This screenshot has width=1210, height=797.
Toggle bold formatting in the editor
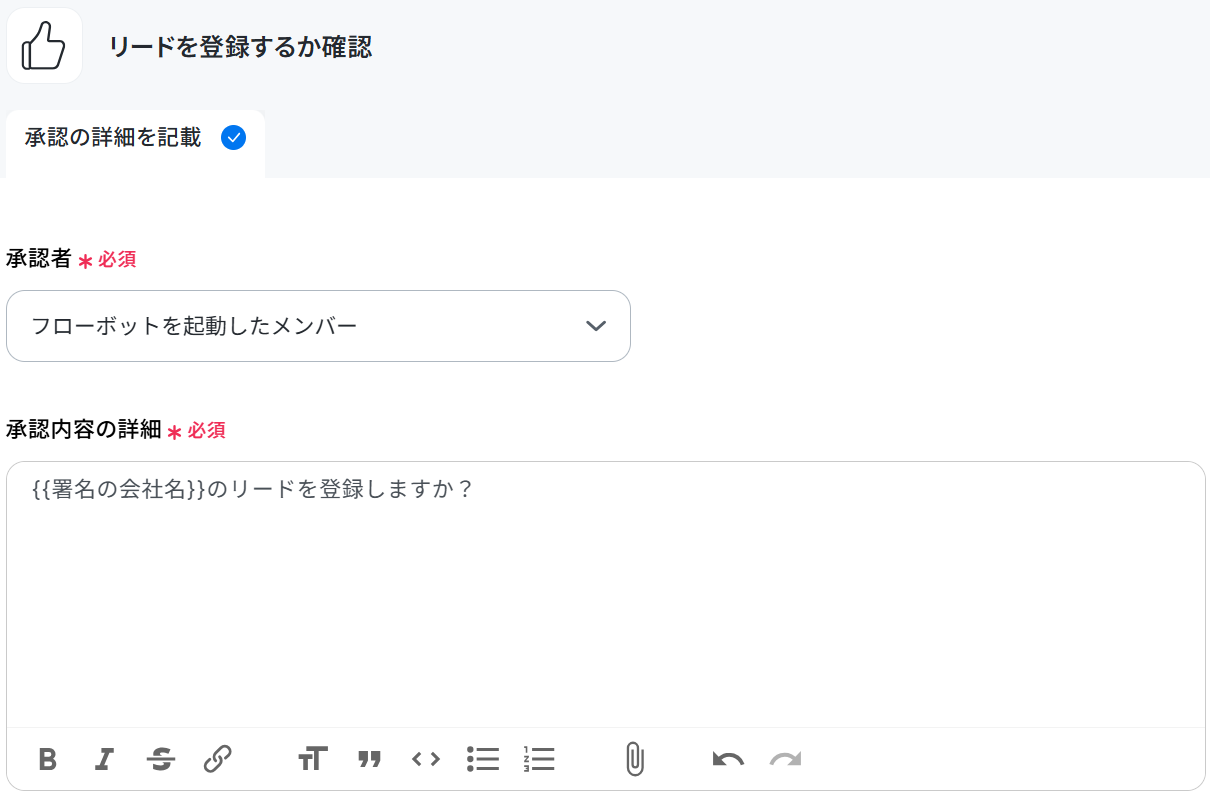(47, 760)
